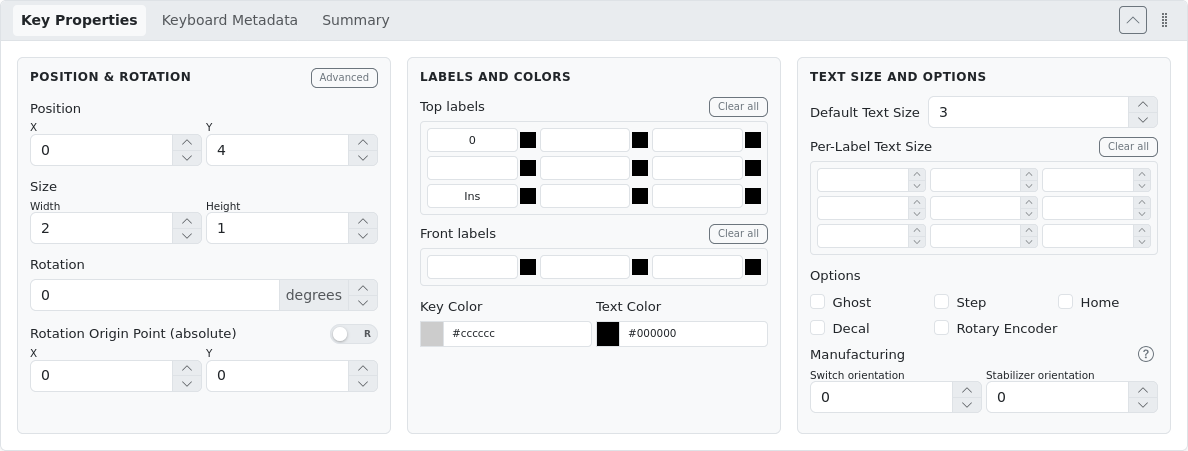Click the Advanced button in Position & Rotation
1188x451 pixels.
coord(344,78)
